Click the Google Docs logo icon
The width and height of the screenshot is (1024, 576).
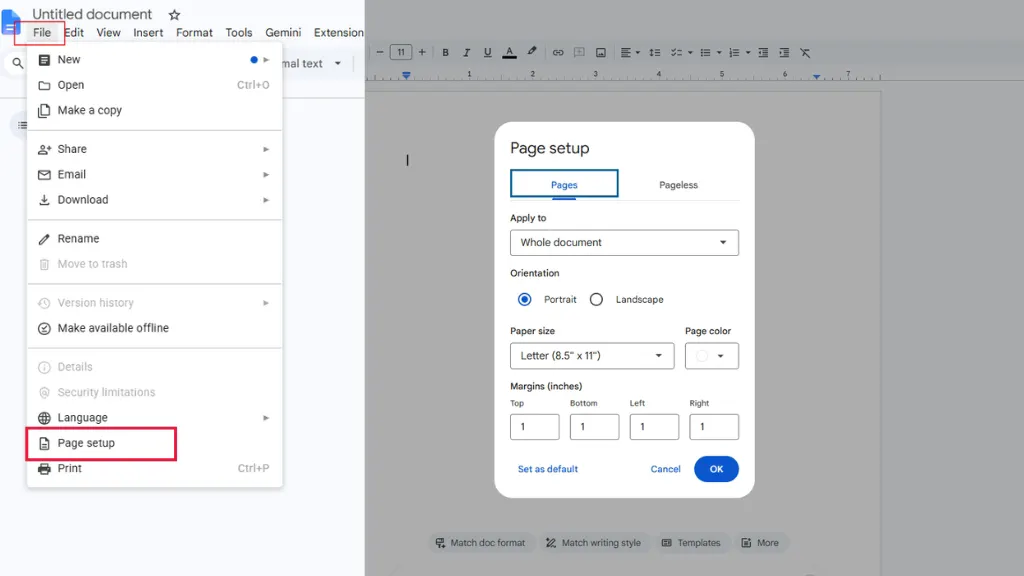[x=11, y=22]
